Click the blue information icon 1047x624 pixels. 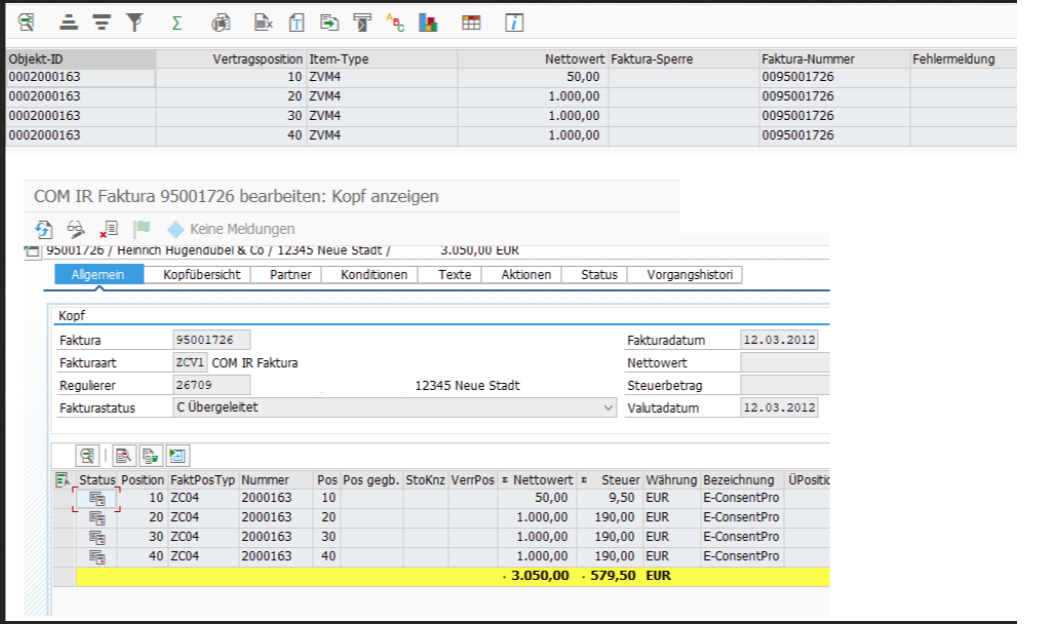click(514, 22)
